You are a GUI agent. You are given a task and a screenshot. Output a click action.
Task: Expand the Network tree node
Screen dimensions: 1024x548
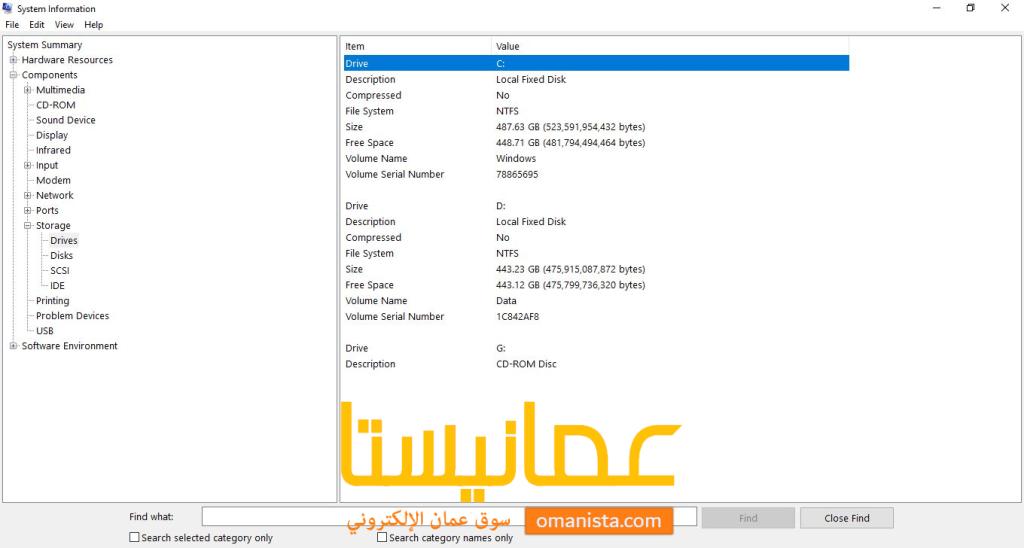point(28,196)
